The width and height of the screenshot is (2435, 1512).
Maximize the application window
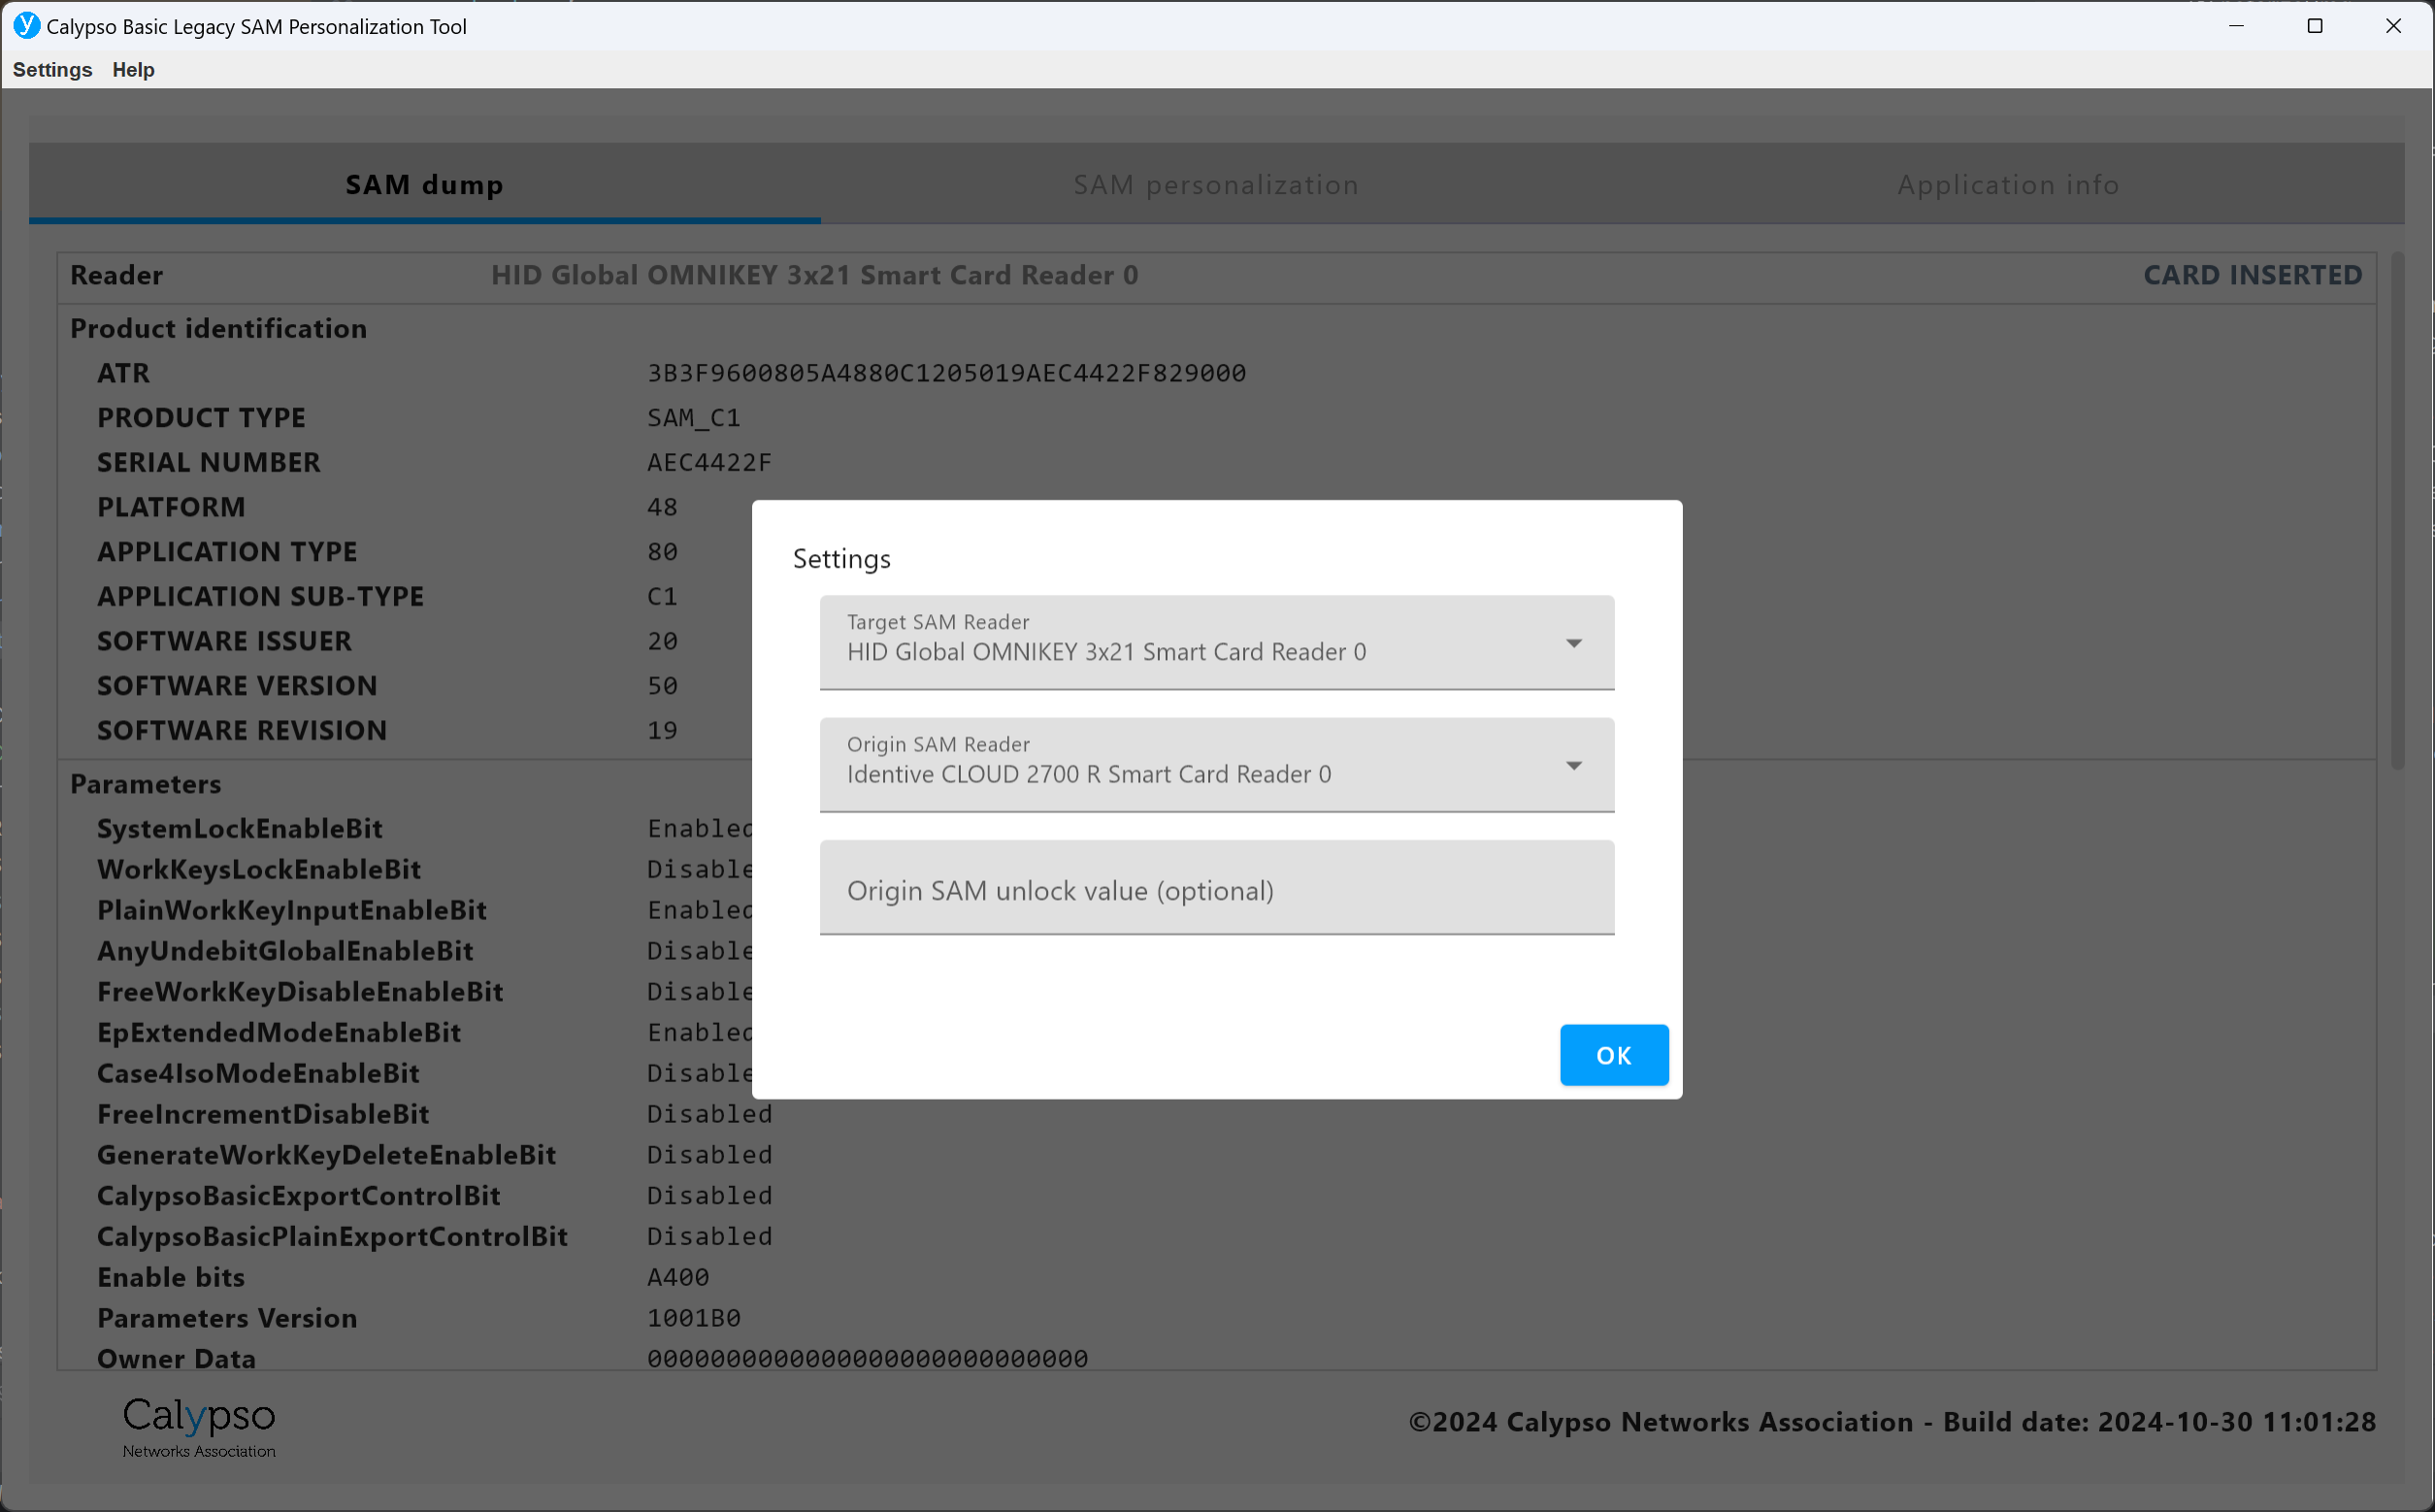(x=2315, y=26)
